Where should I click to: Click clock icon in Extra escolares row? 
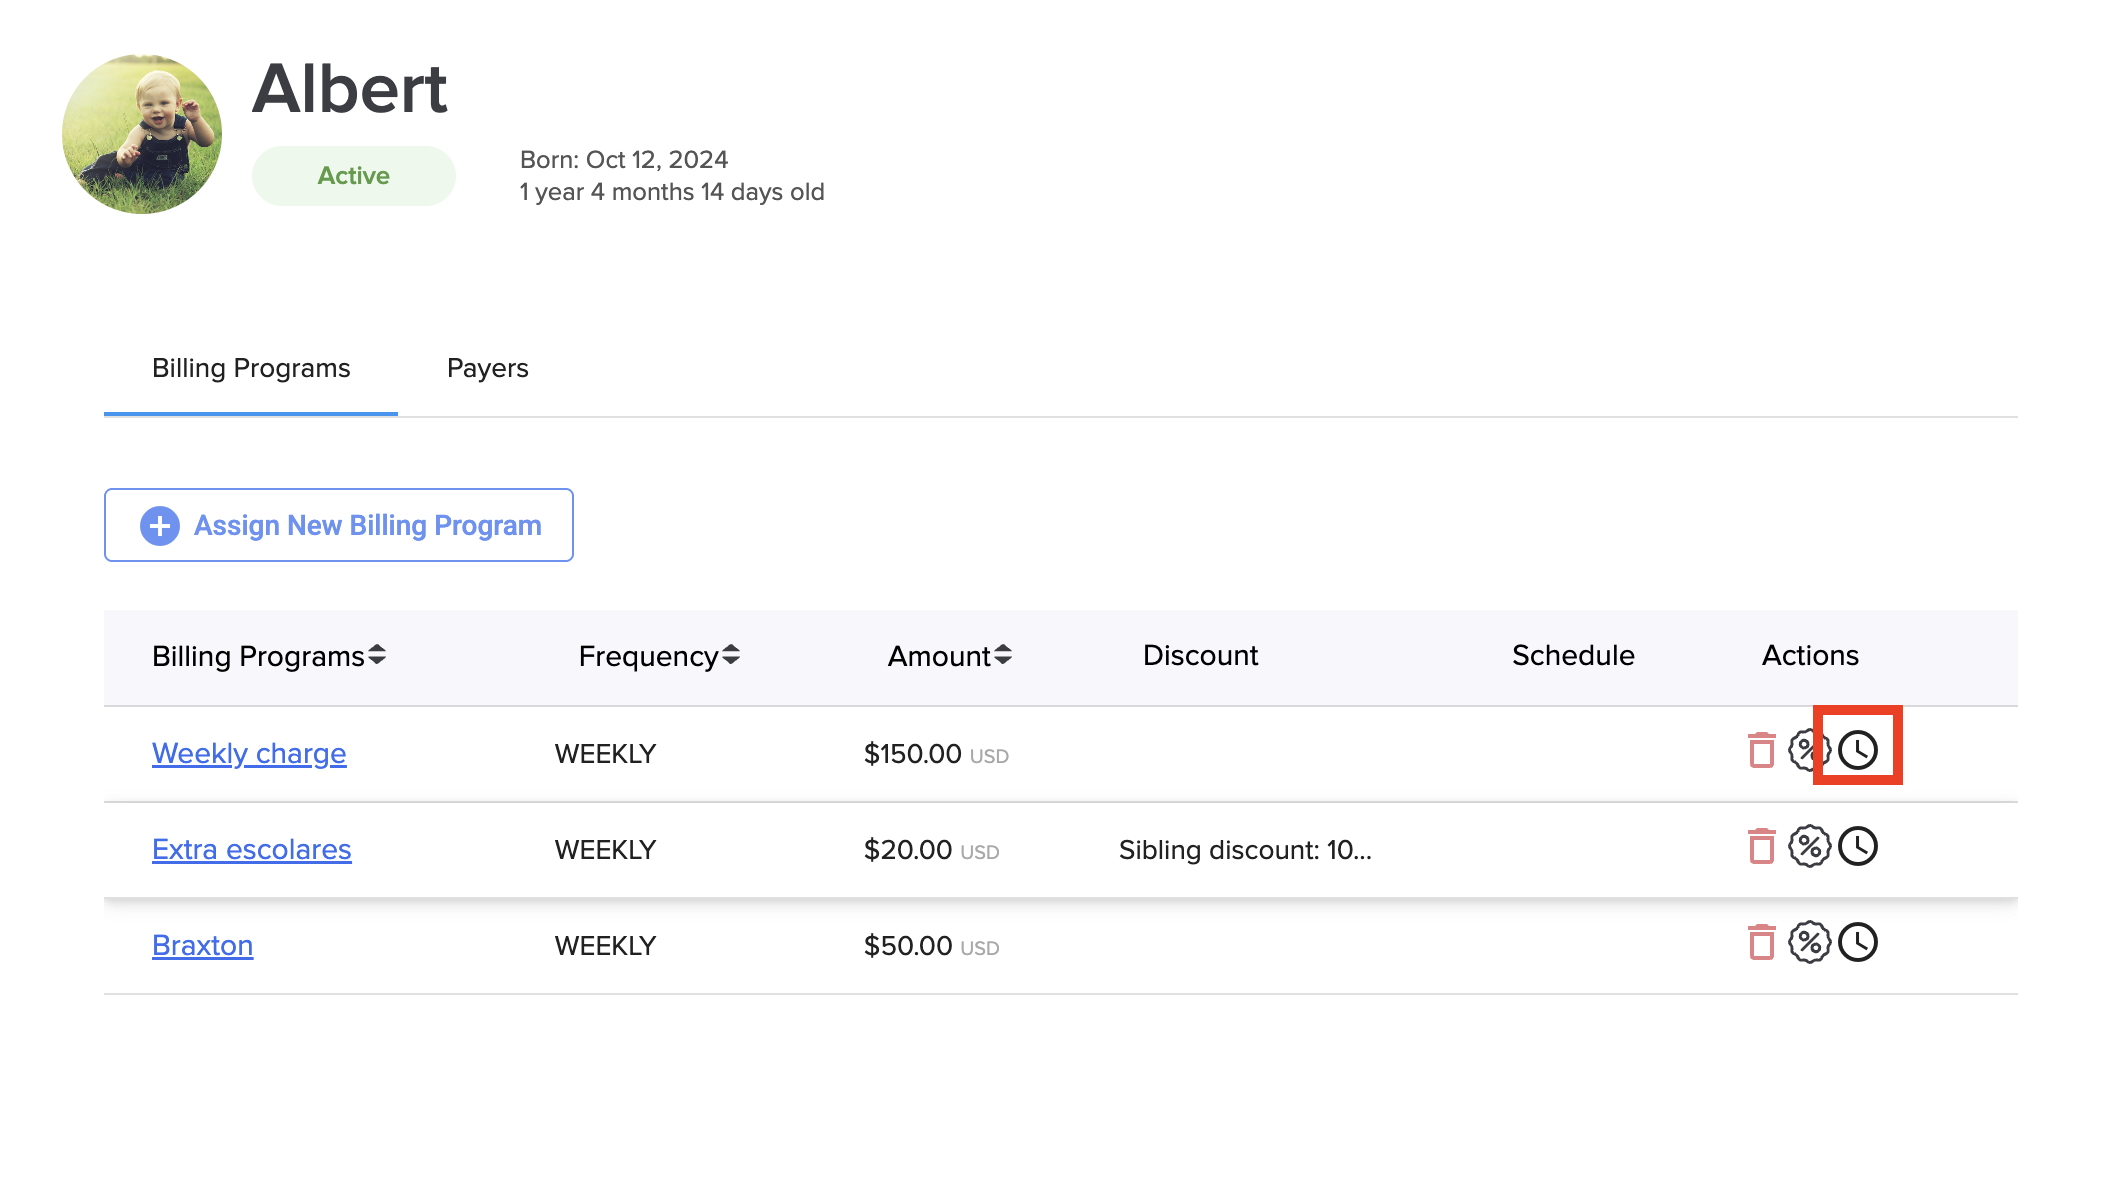(1858, 846)
